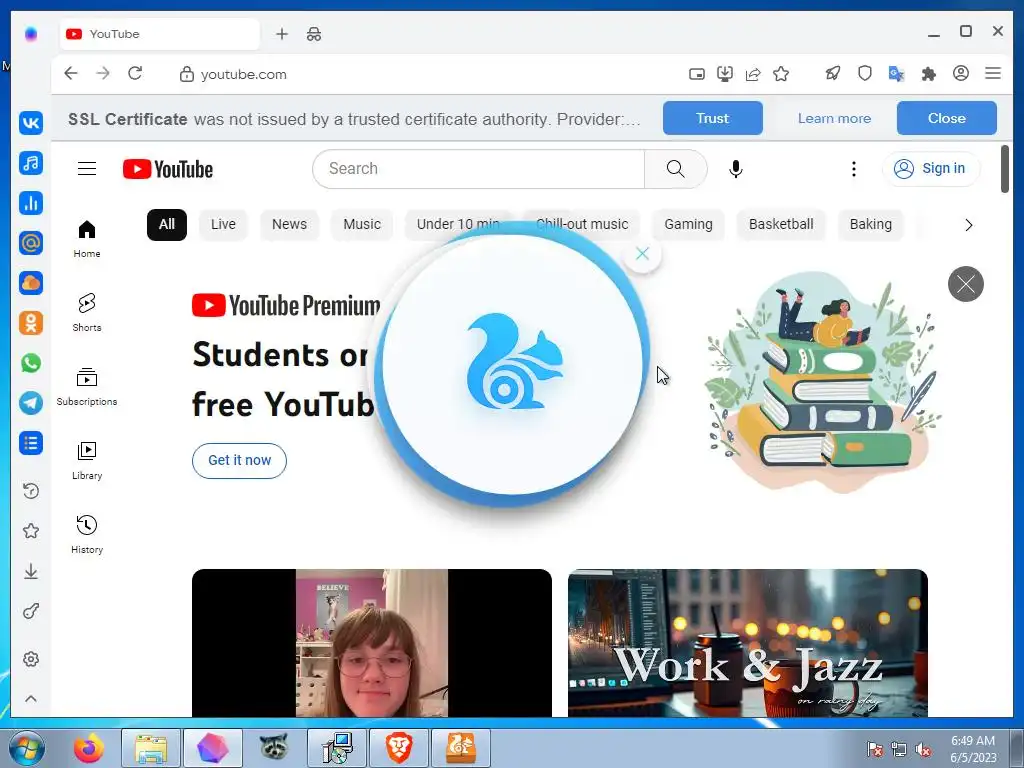Open settings gear in sidebar
Viewport: 1024px width, 768px height.
point(31,659)
